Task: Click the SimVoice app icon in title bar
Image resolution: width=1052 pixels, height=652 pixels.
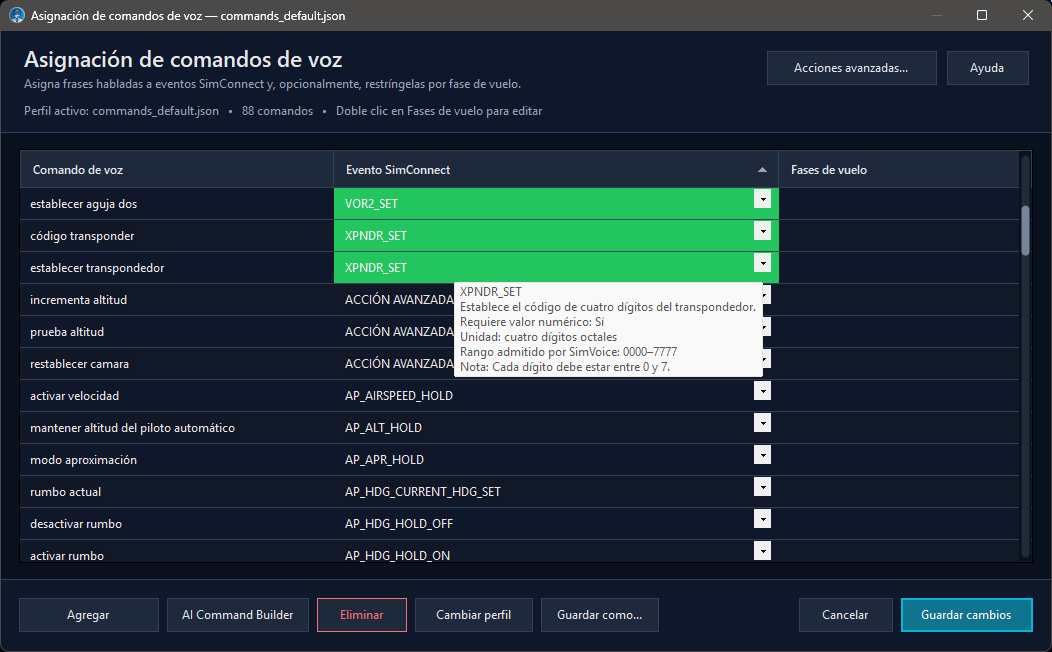Action: (17, 15)
